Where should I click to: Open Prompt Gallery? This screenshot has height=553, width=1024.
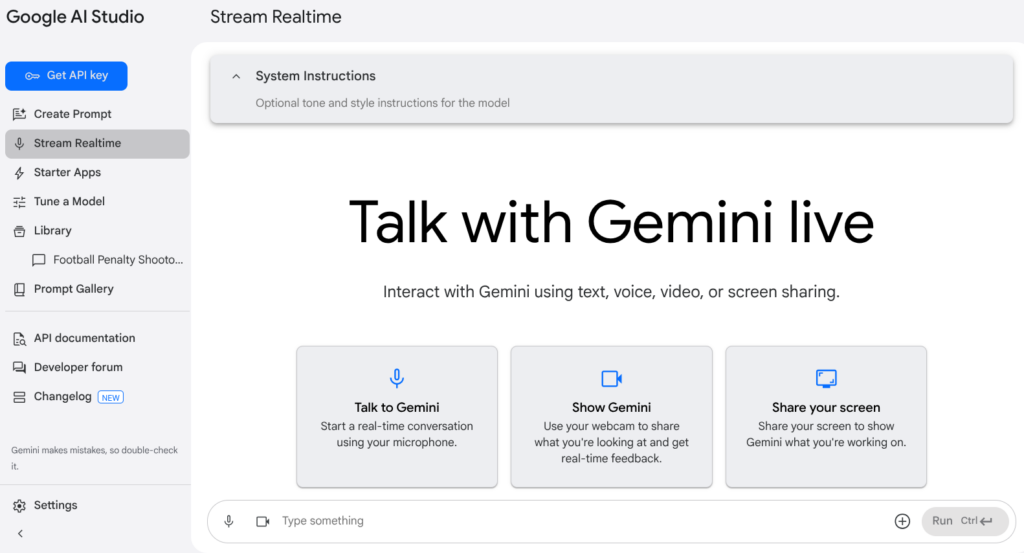pos(97,289)
